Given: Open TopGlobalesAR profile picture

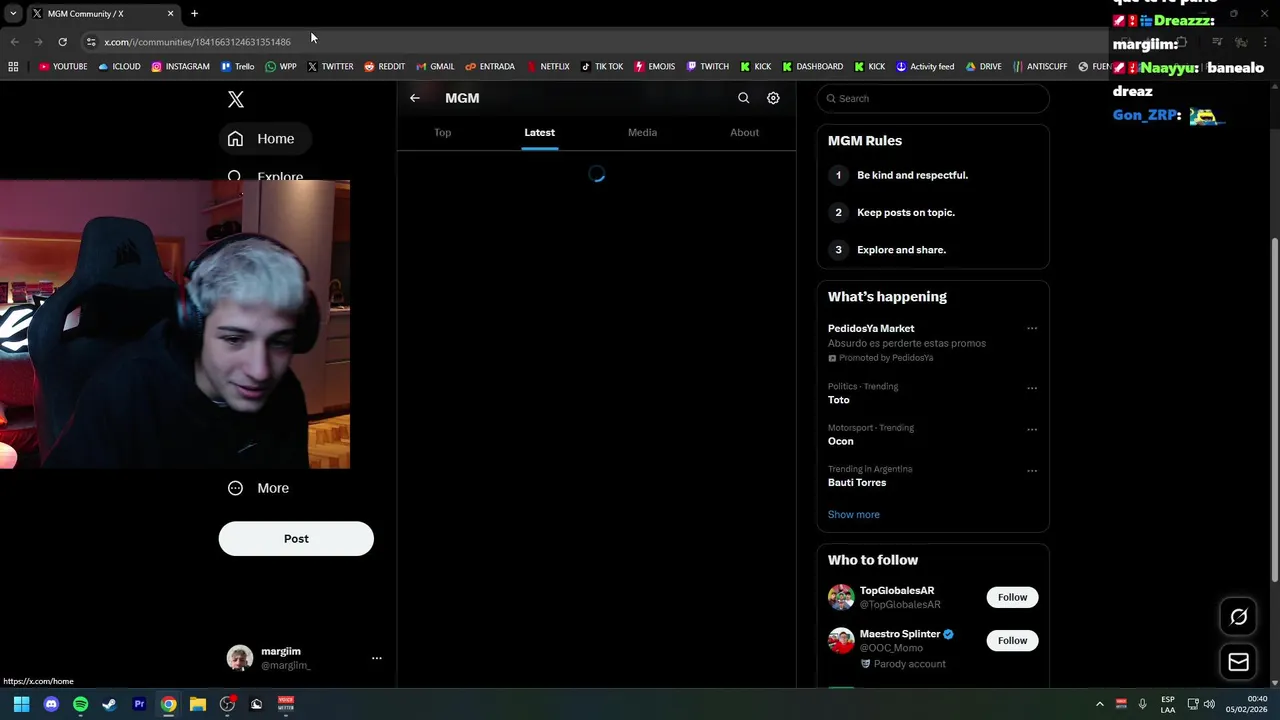Looking at the screenshot, I should click(x=841, y=597).
